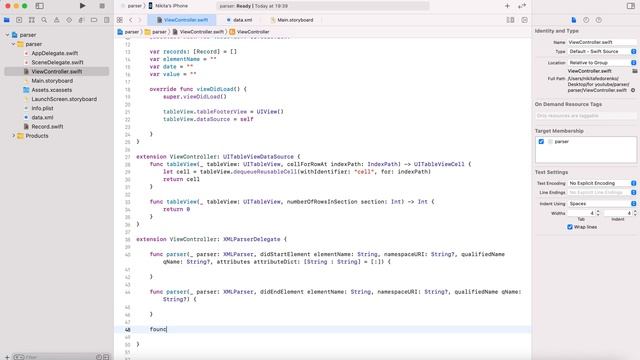The height and width of the screenshot is (360, 640).
Task: Switch to the ViewController.swift tab
Action: 182,20
